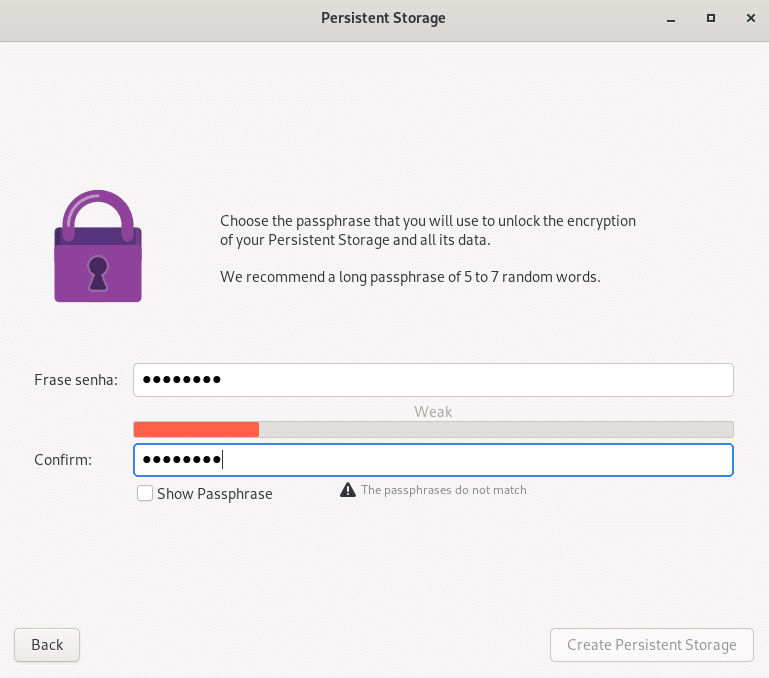The height and width of the screenshot is (678, 769).
Task: Focus the Frase senha passphrase field
Action: [x=433, y=380]
